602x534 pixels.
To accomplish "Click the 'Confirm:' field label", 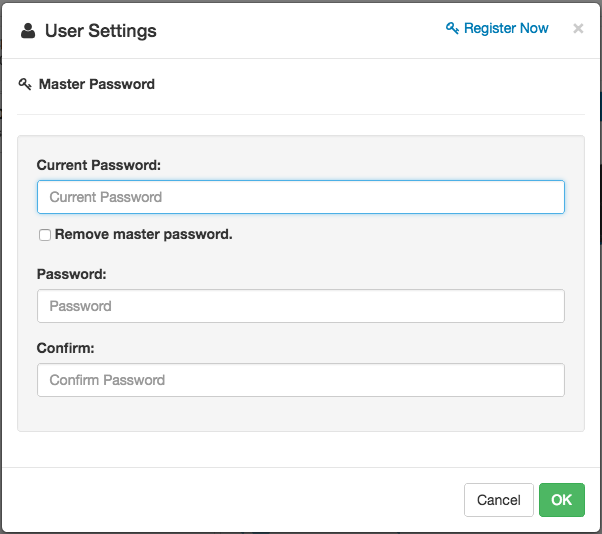I will tap(65, 348).
